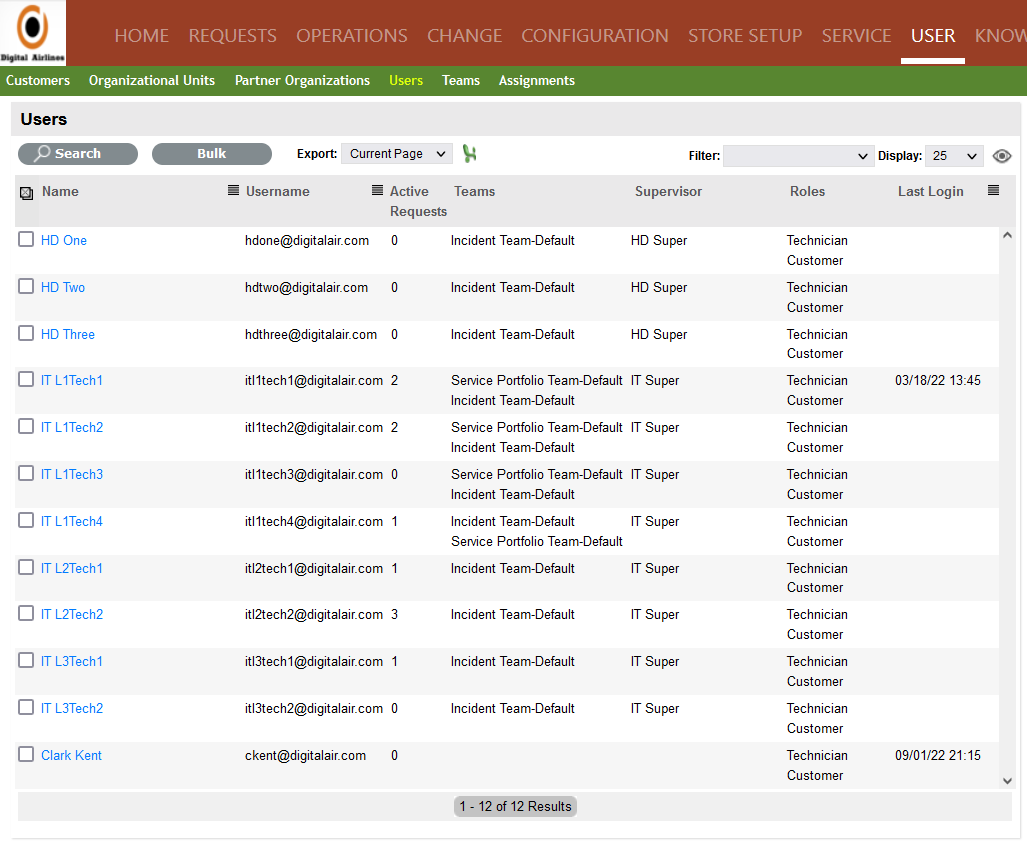1027x847 pixels.
Task: Open the Export dropdown showing Current Page
Action: pos(396,153)
